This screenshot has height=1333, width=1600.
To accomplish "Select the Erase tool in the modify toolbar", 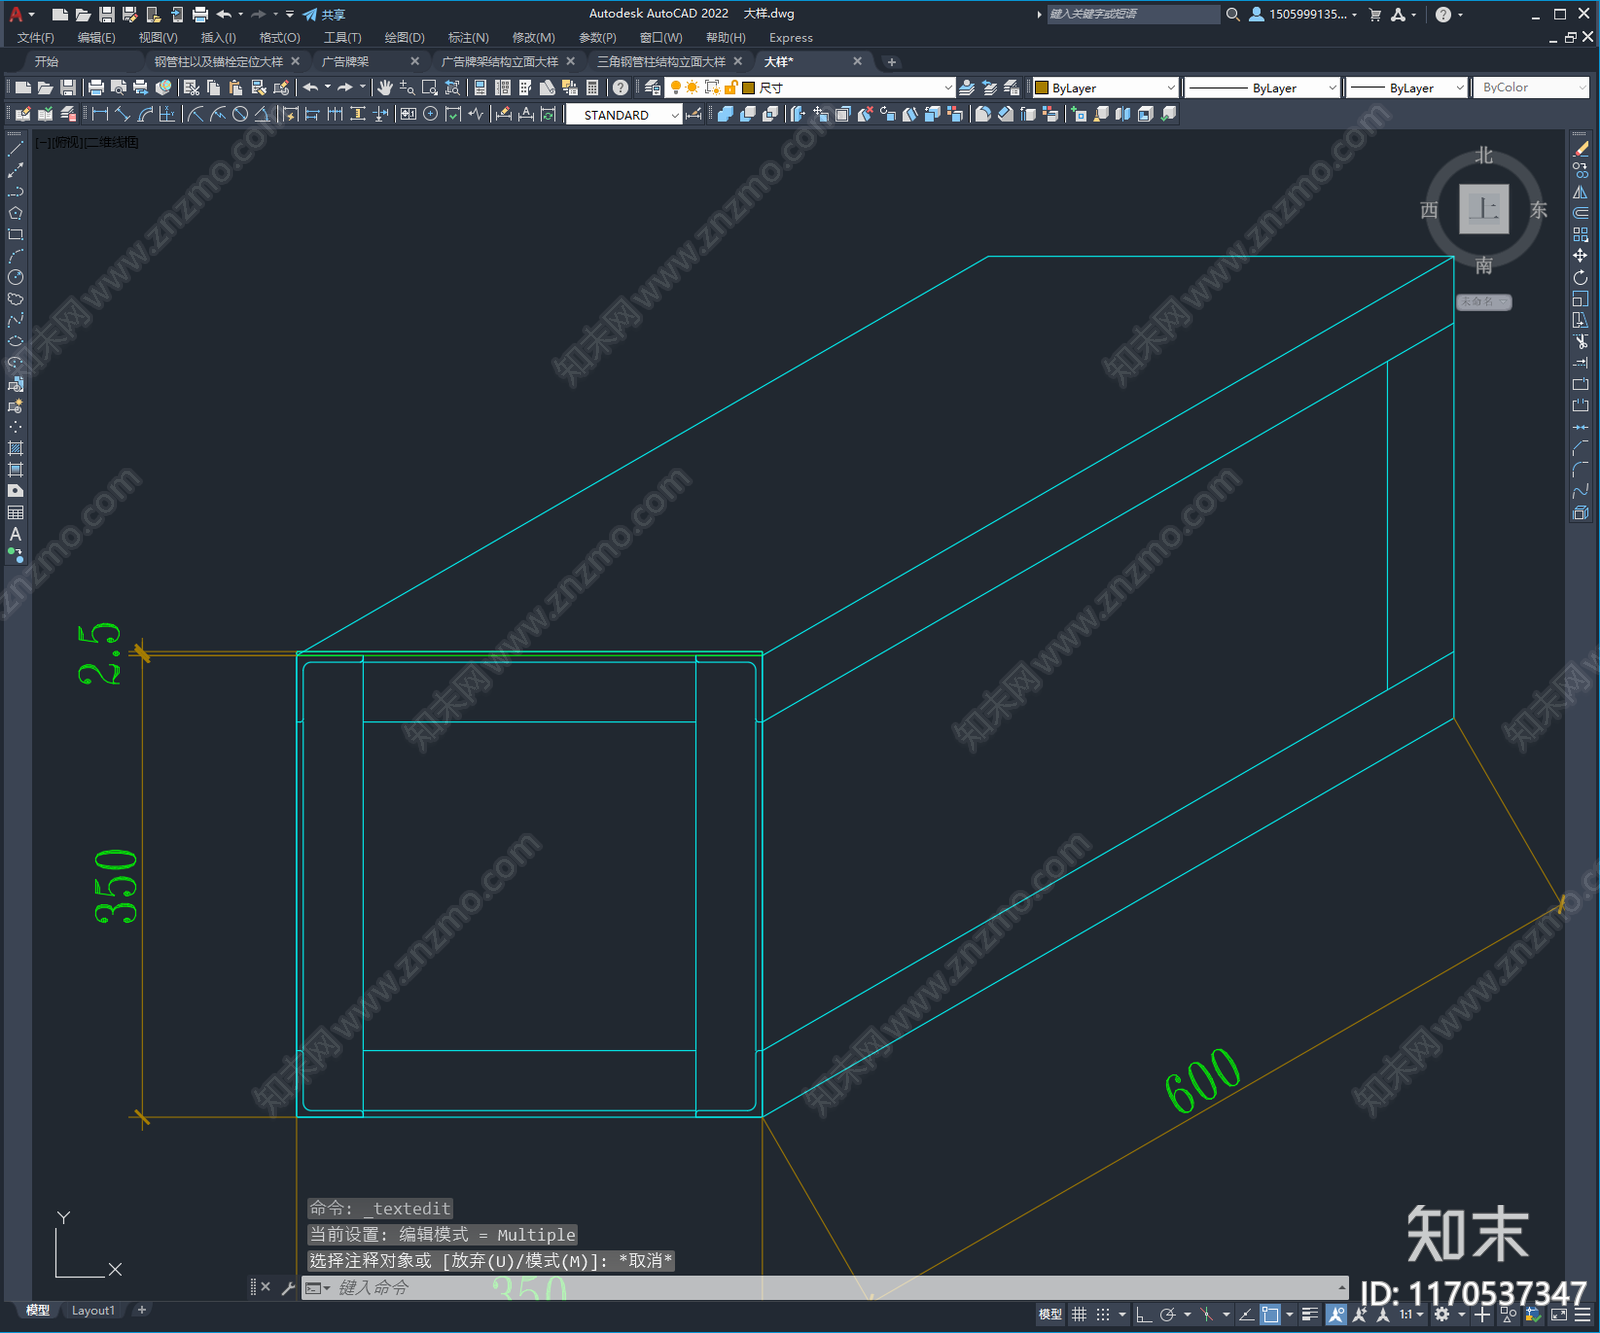I will coord(1580,149).
